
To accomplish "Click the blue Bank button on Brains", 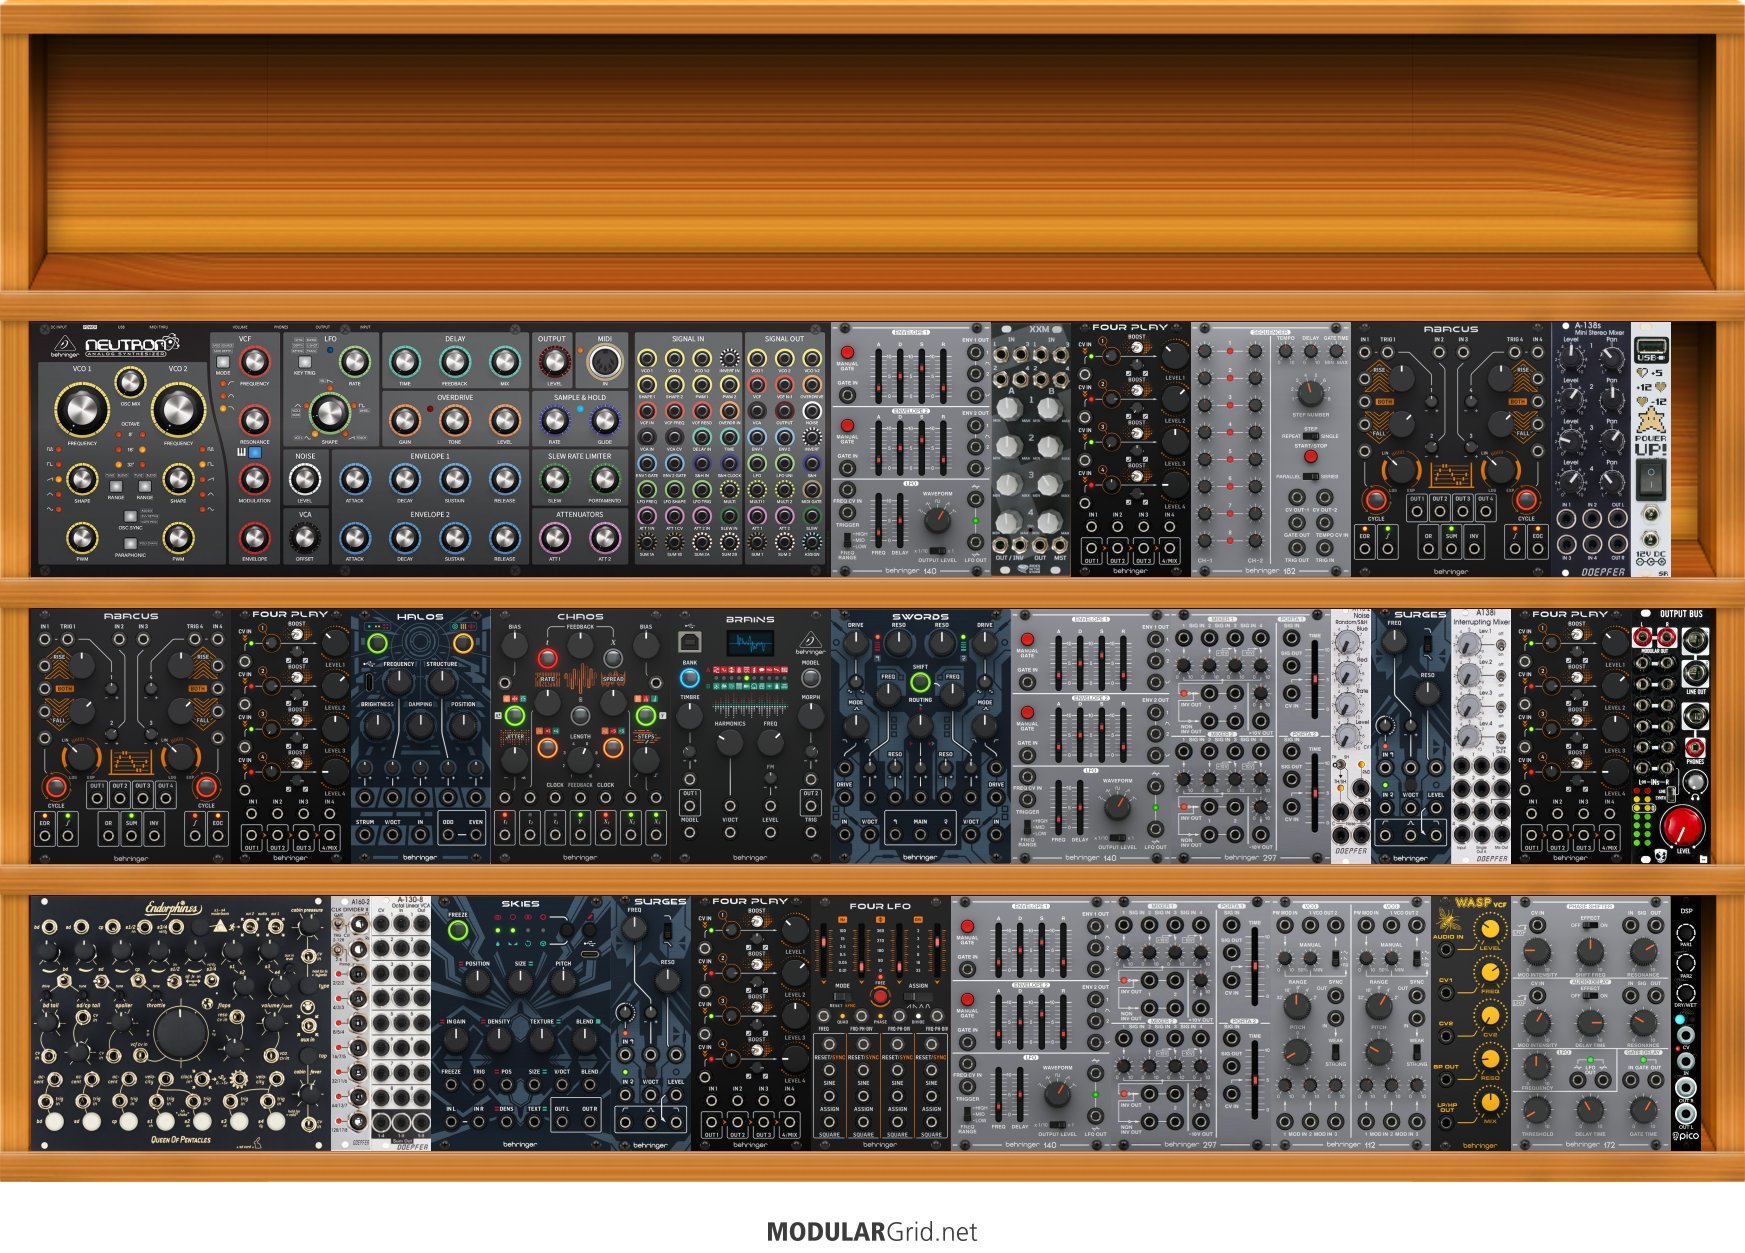I will [x=689, y=679].
